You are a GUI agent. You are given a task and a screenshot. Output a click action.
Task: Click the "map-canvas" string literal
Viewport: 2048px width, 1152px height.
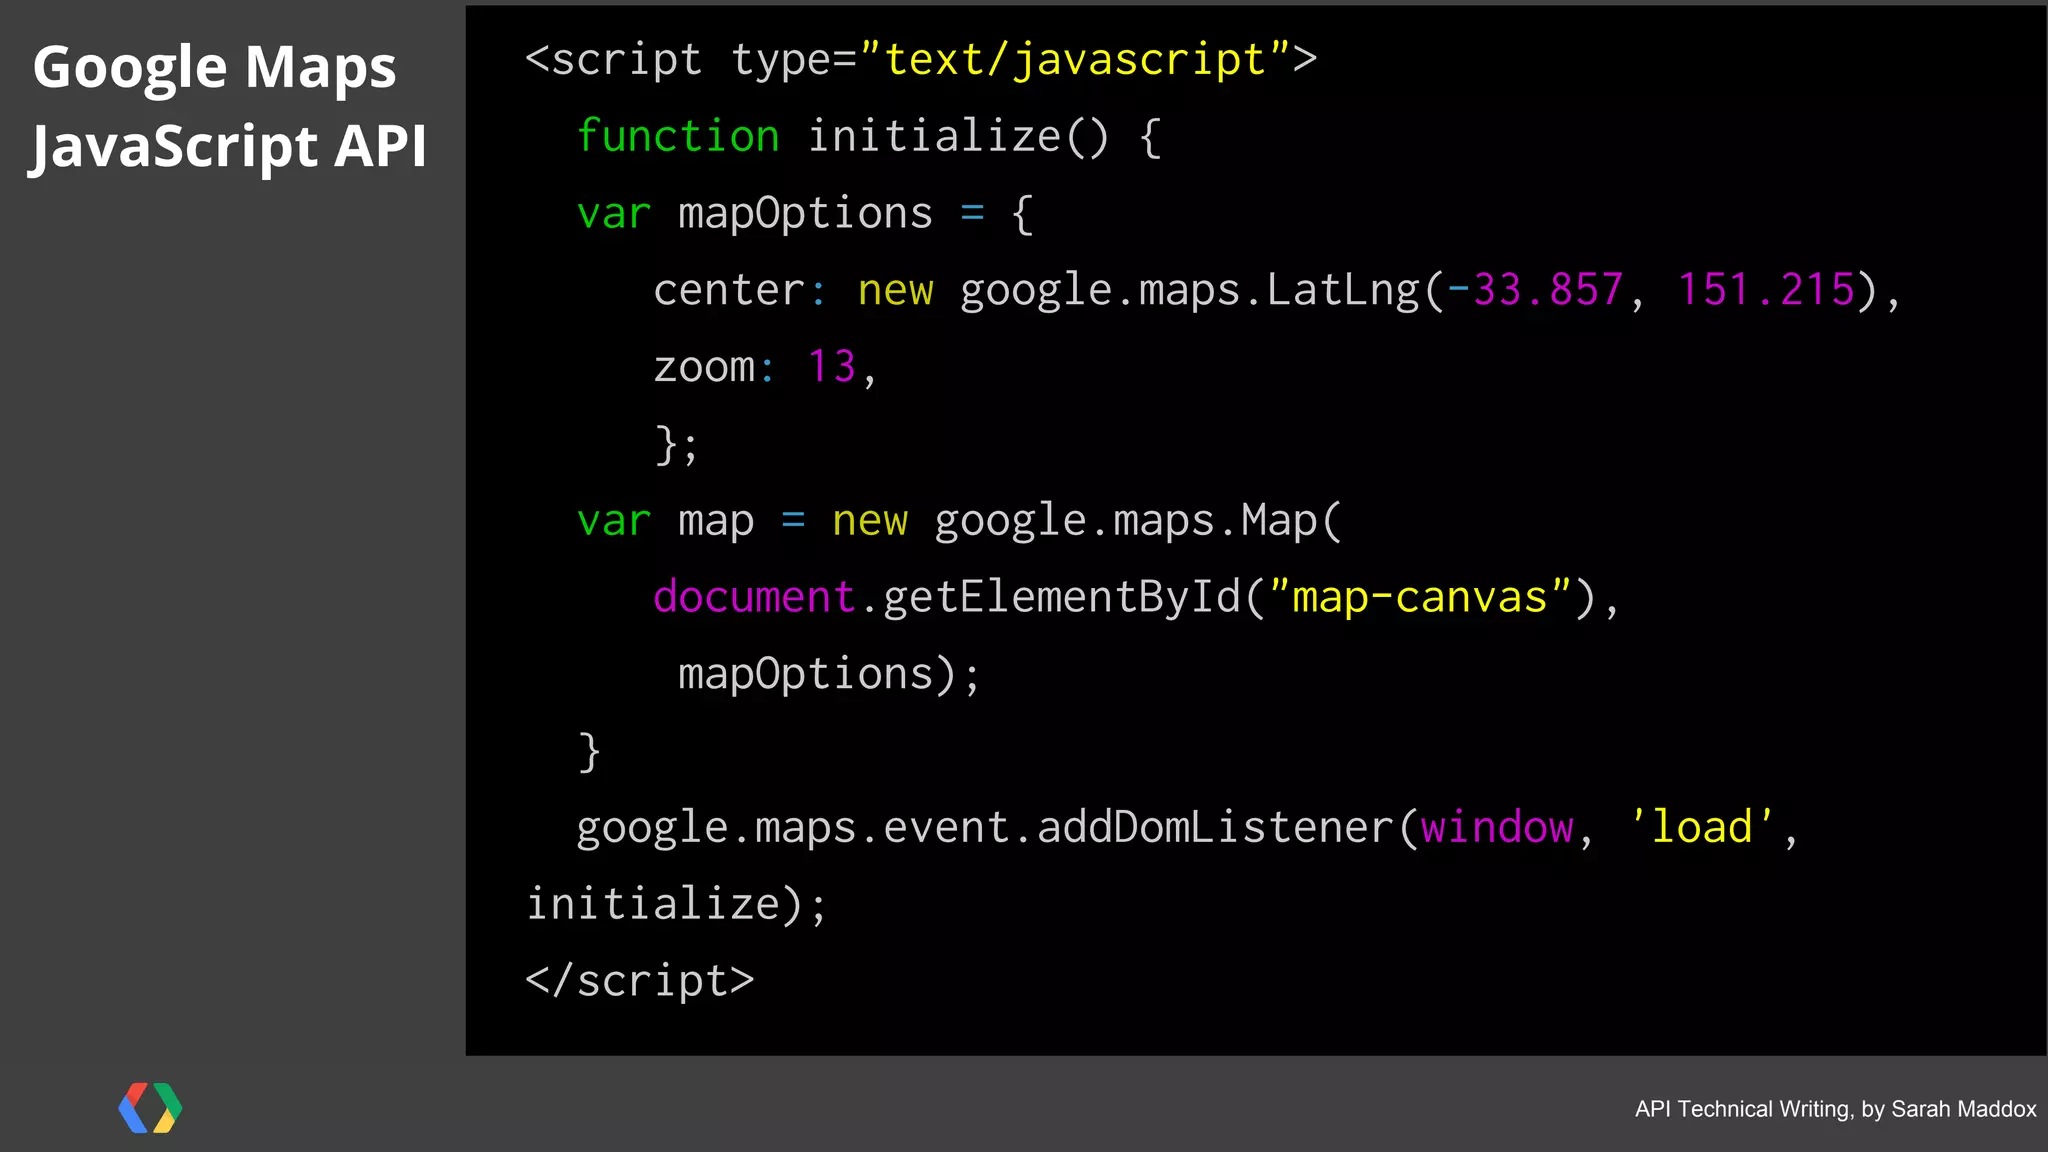click(1420, 598)
